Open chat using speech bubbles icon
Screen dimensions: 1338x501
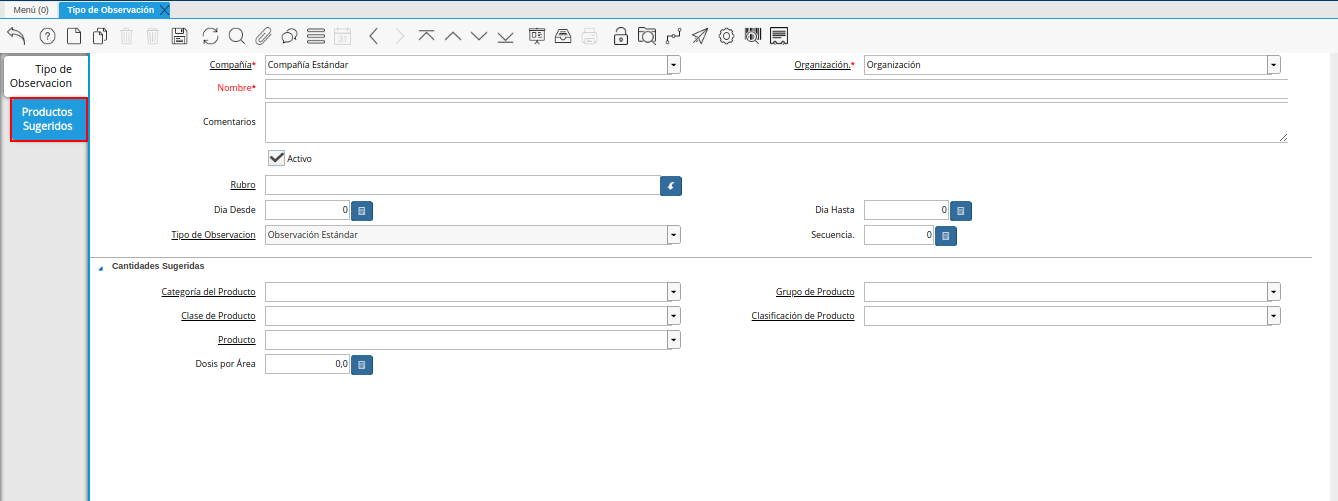tap(289, 36)
